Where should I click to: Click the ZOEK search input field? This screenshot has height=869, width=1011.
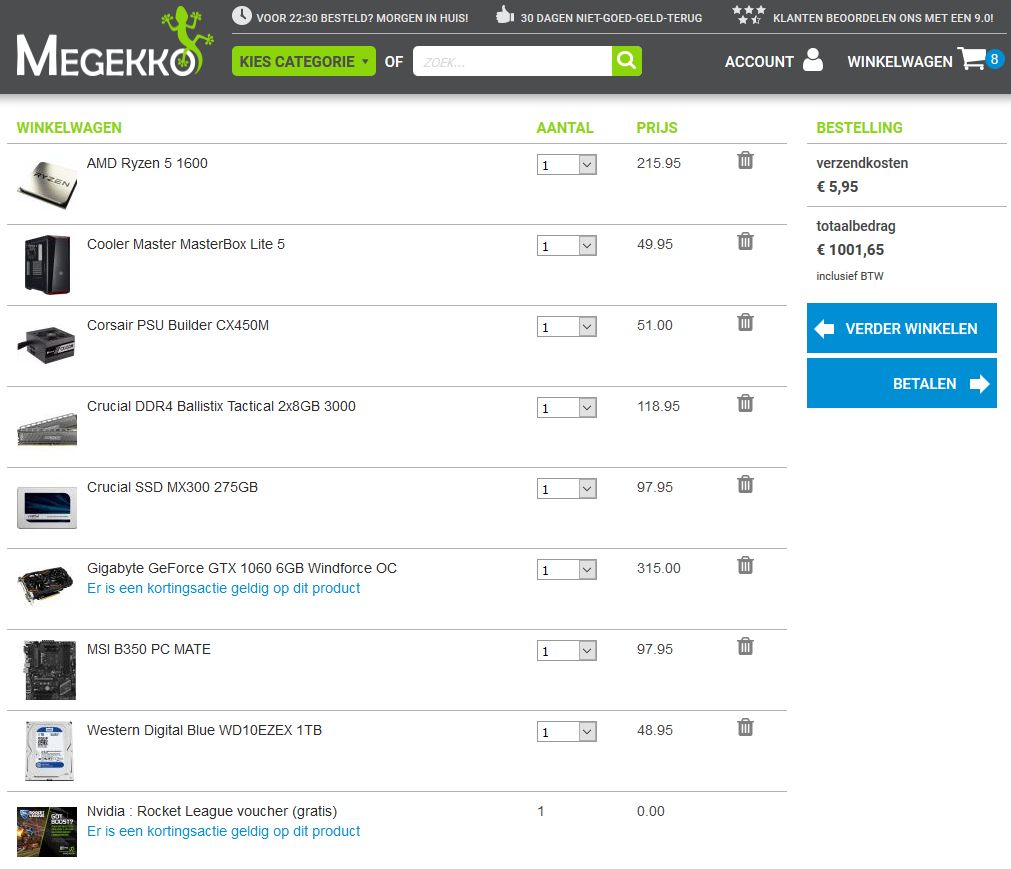[512, 61]
